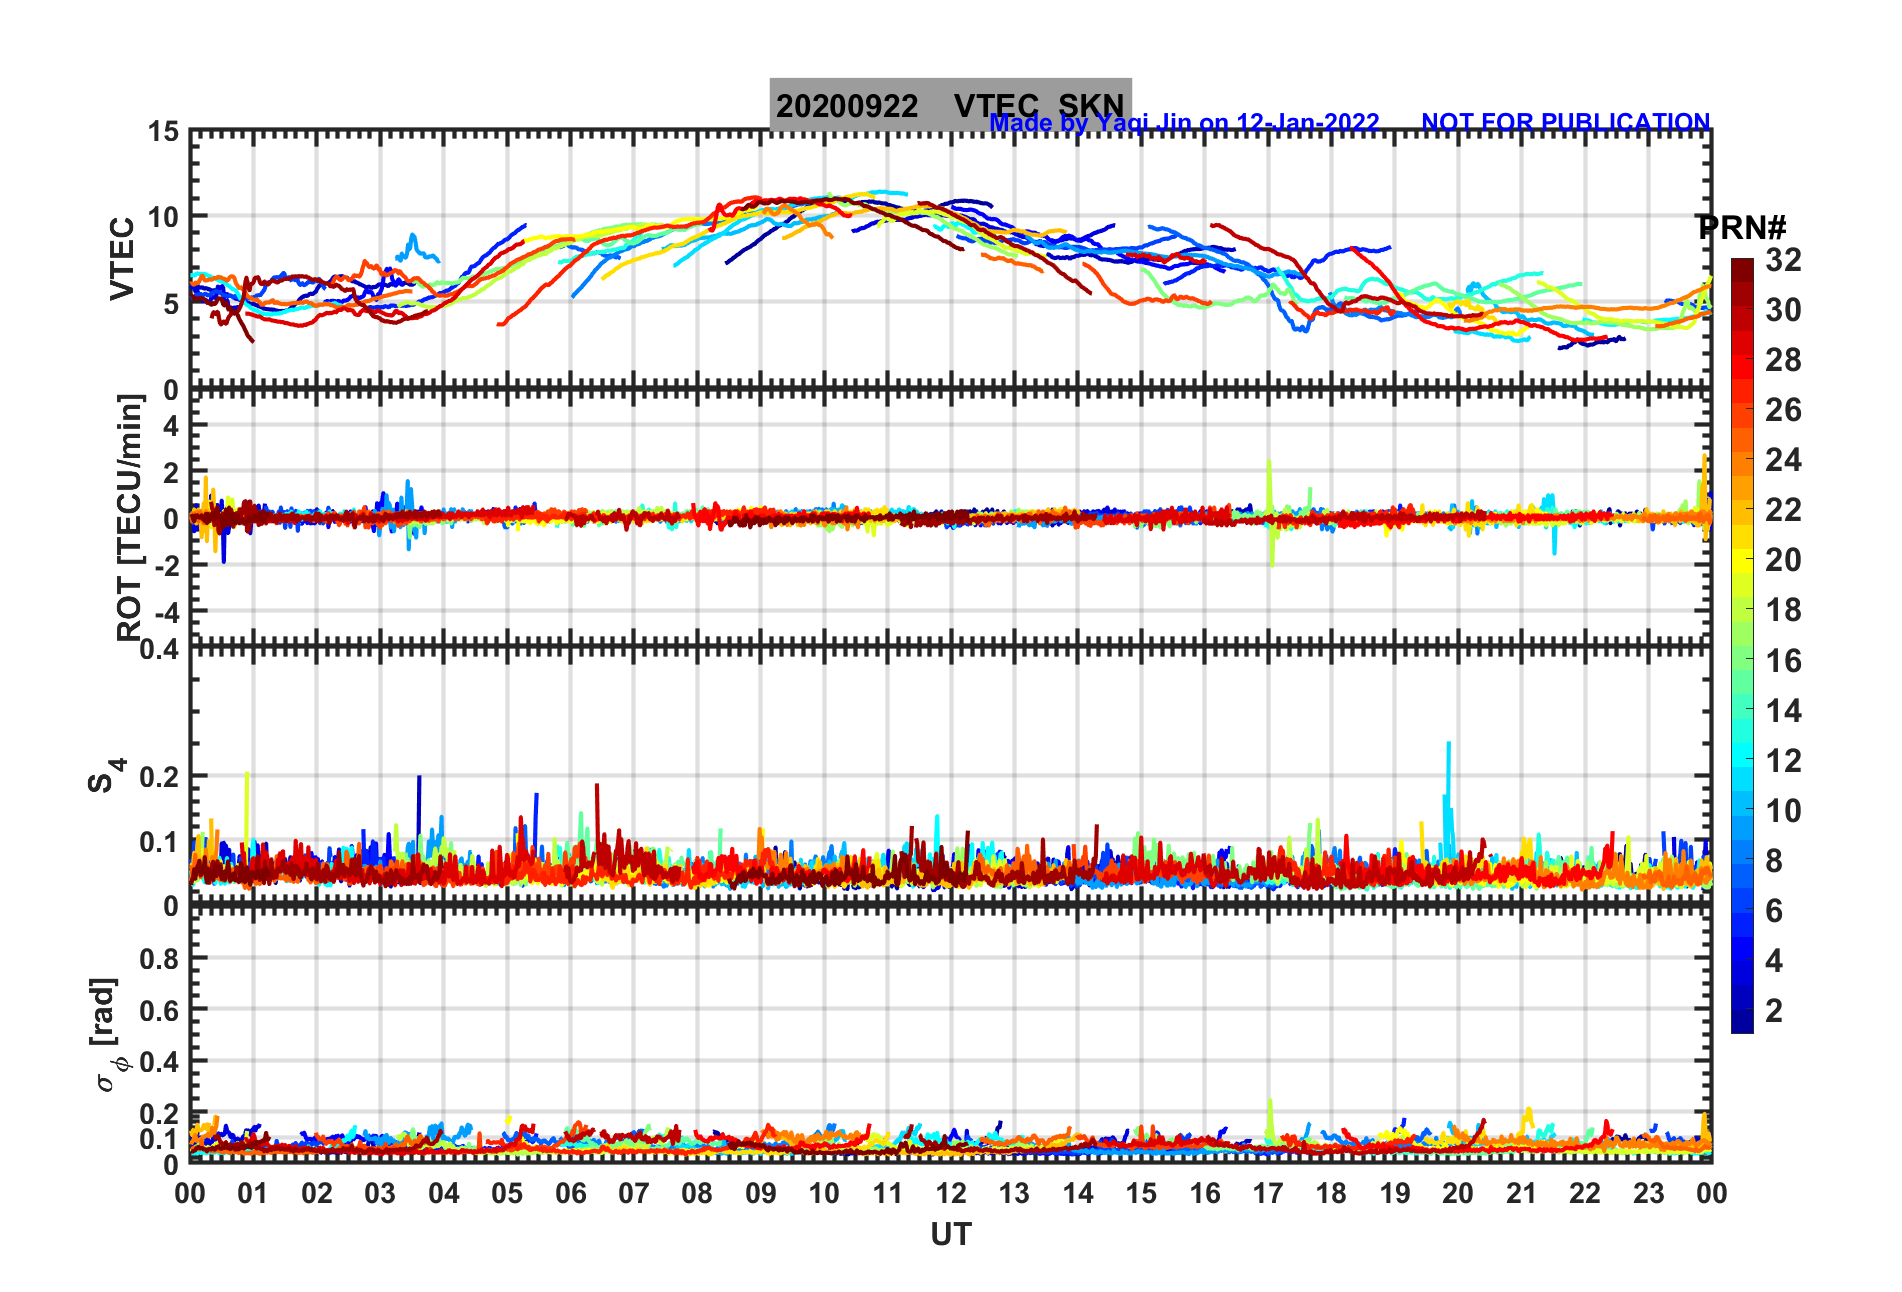Click the 'Made by Yaqi Jin on 12-Jan-2022' text
Image resolution: width=1902 pixels, height=1292 pixels.
(1184, 123)
